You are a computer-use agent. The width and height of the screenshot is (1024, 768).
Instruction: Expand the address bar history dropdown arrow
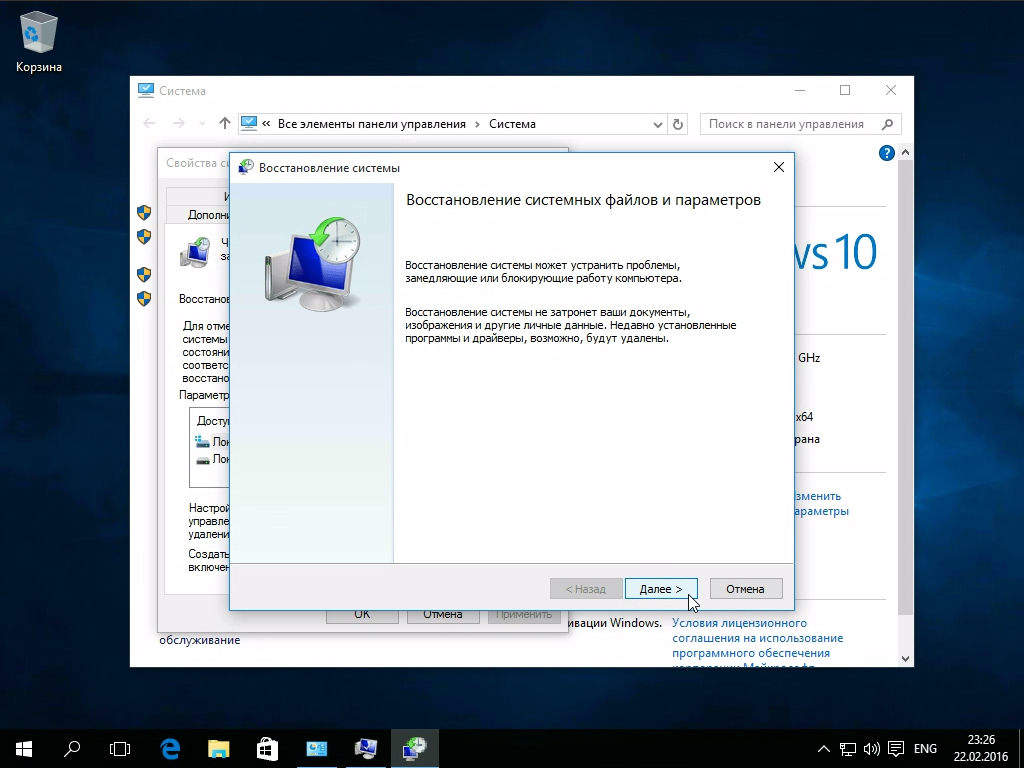pyautogui.click(x=657, y=123)
